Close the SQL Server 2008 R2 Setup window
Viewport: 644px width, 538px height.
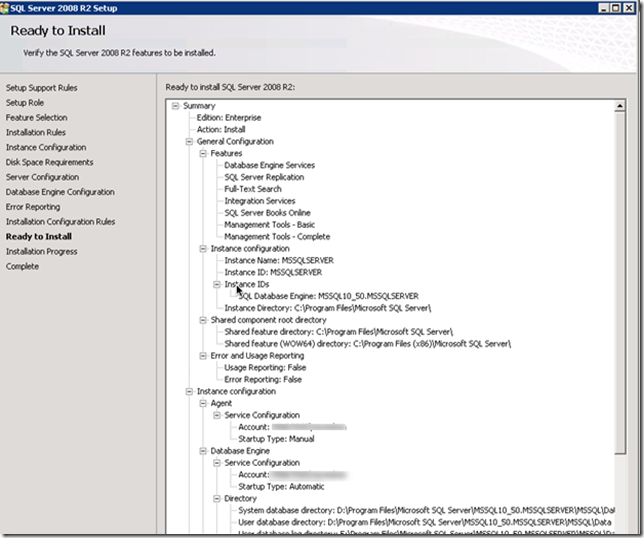pyautogui.click(x=628, y=8)
